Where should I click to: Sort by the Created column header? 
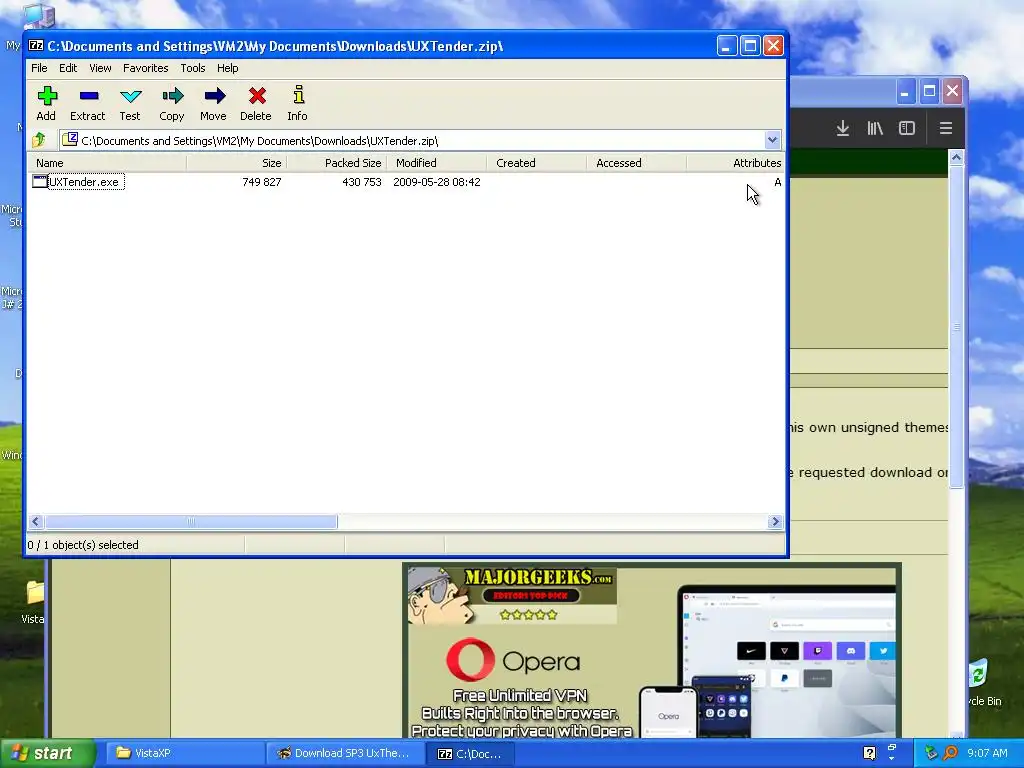click(x=536, y=163)
